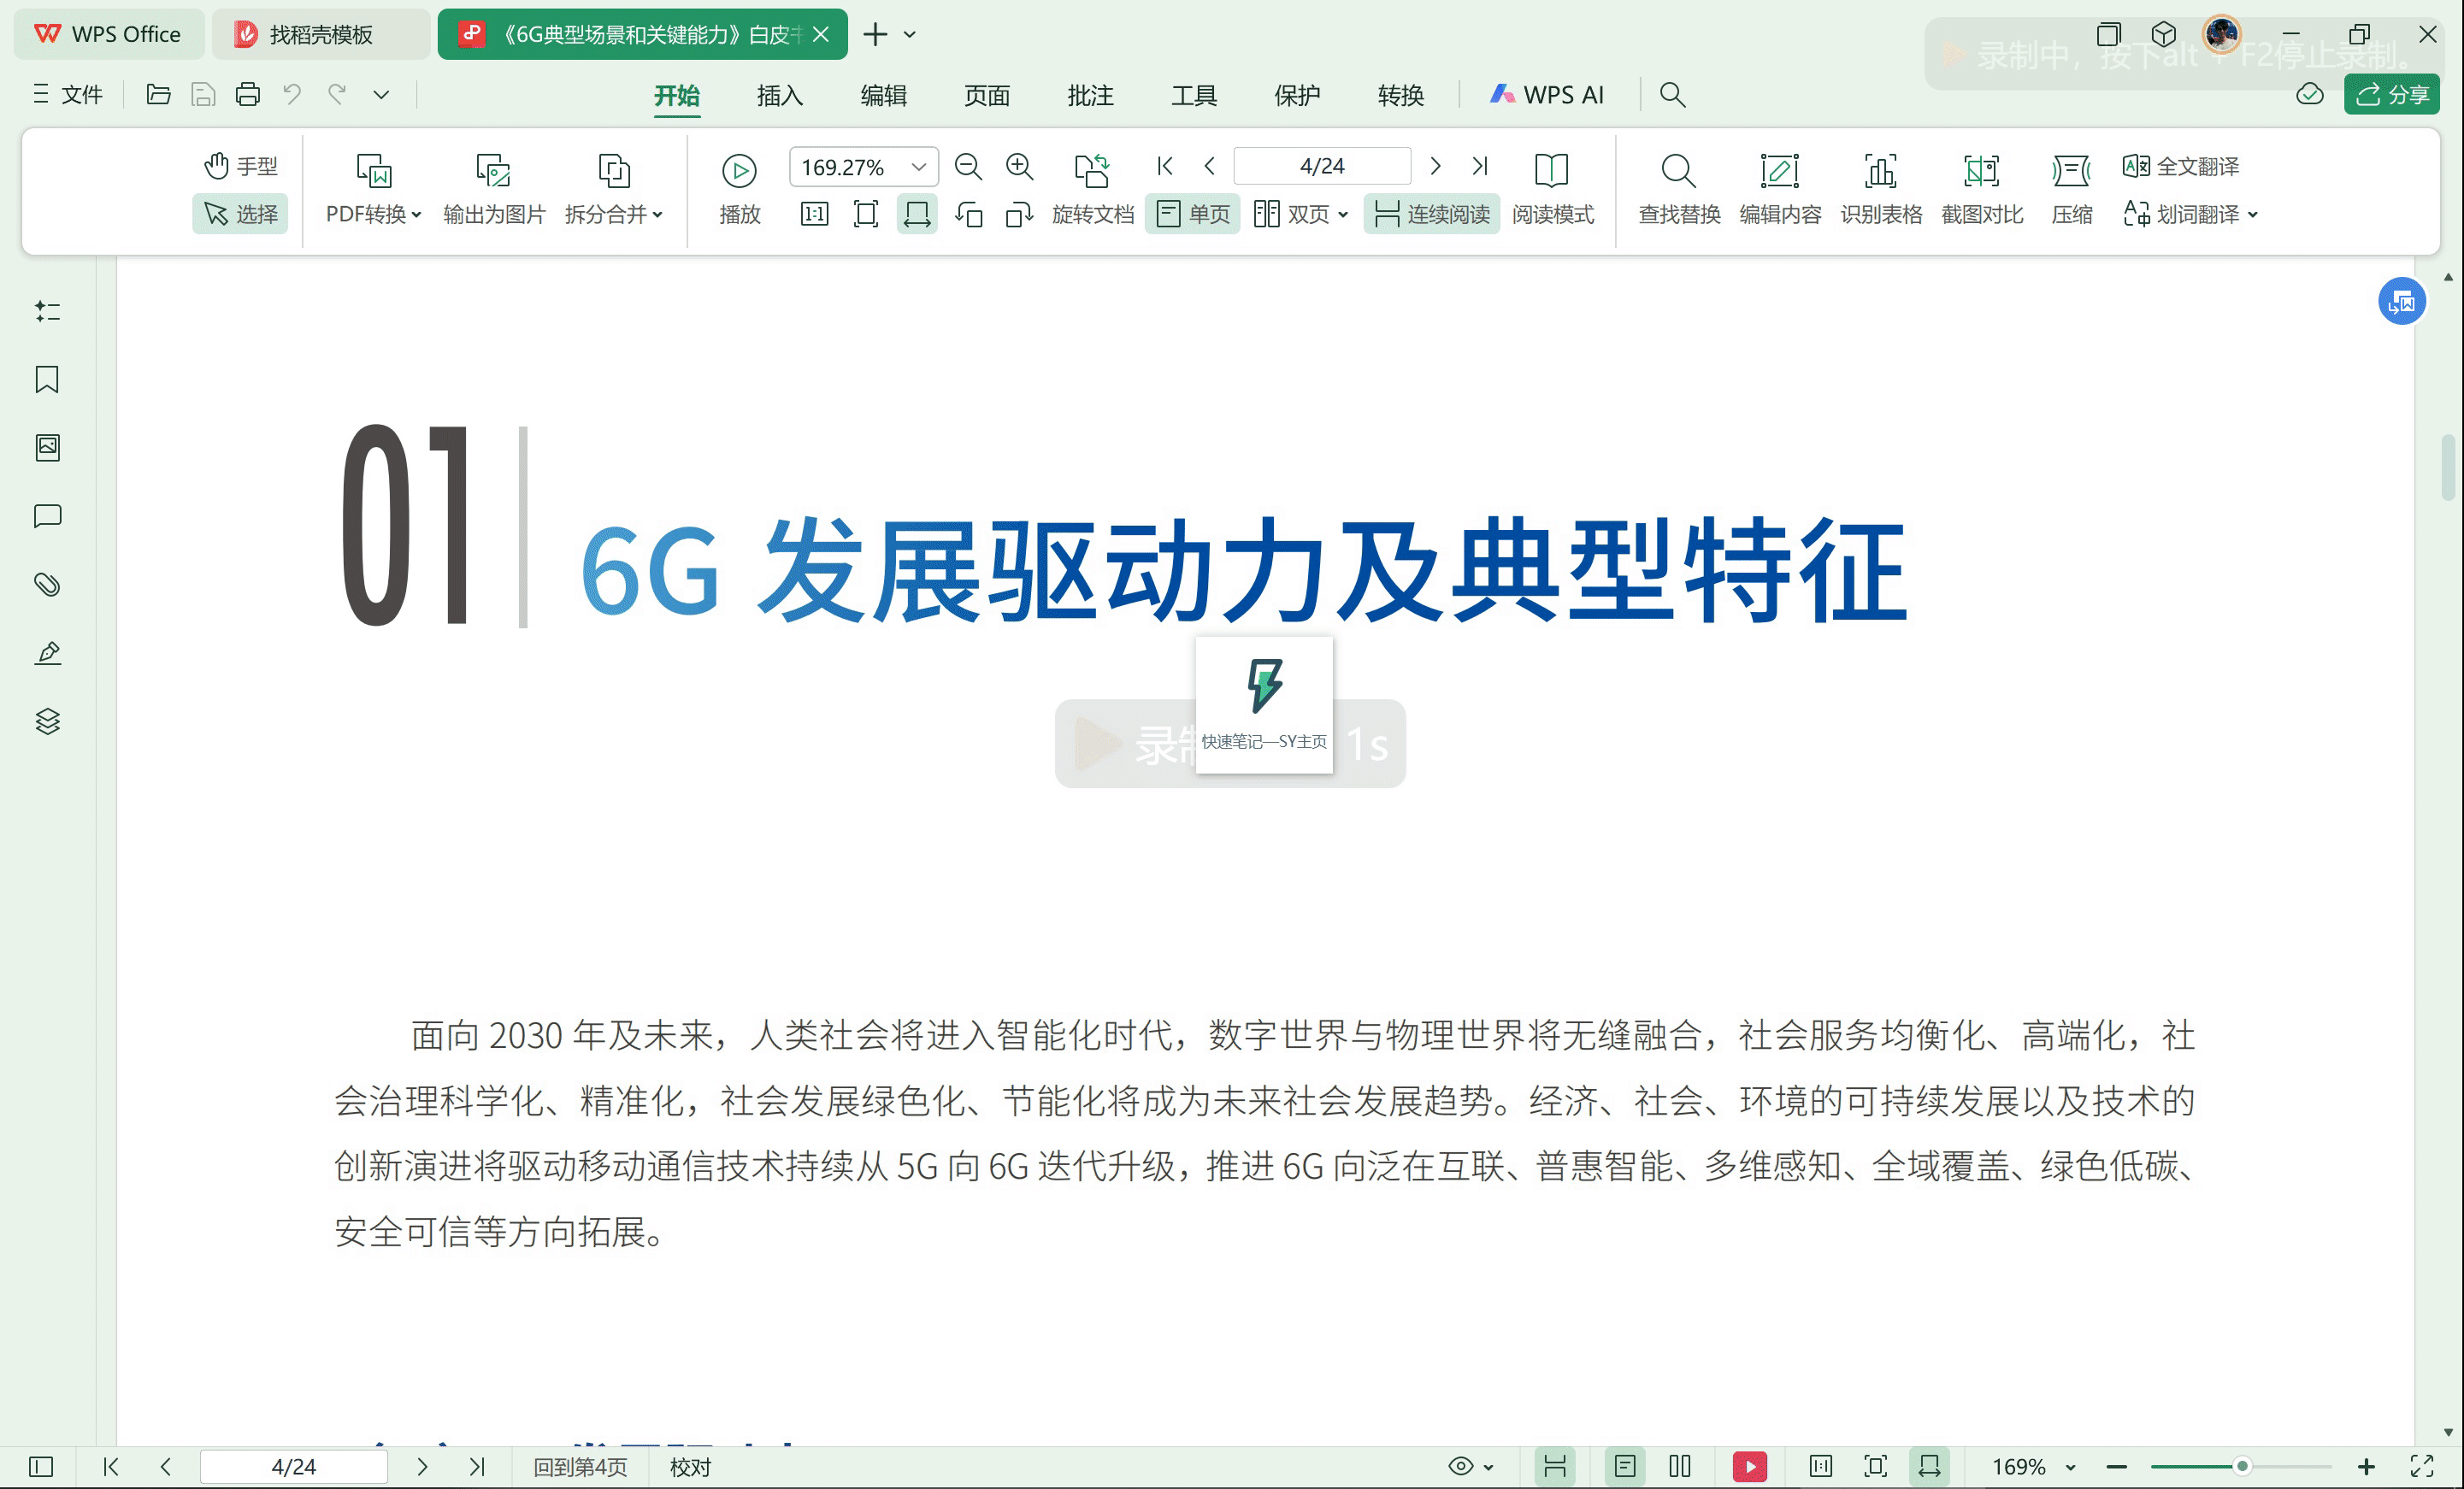Set actual size 1:1 view in ribbon
This screenshot has width=2464, height=1489.
pos(814,214)
